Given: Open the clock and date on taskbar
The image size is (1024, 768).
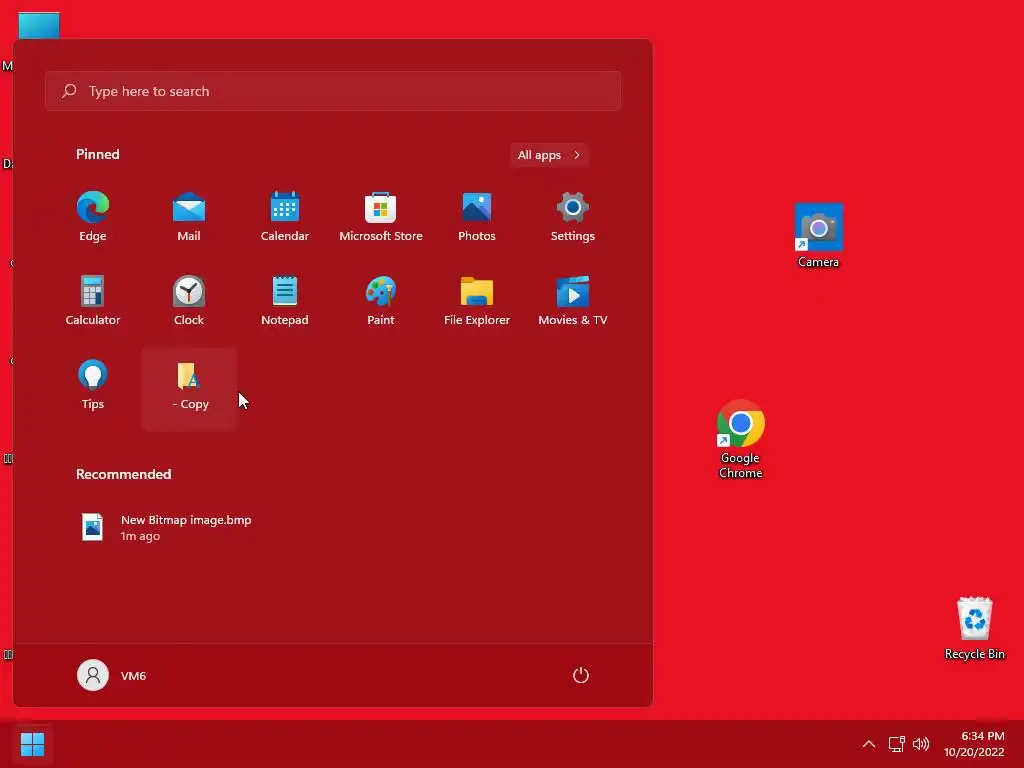Looking at the screenshot, I should [x=974, y=744].
